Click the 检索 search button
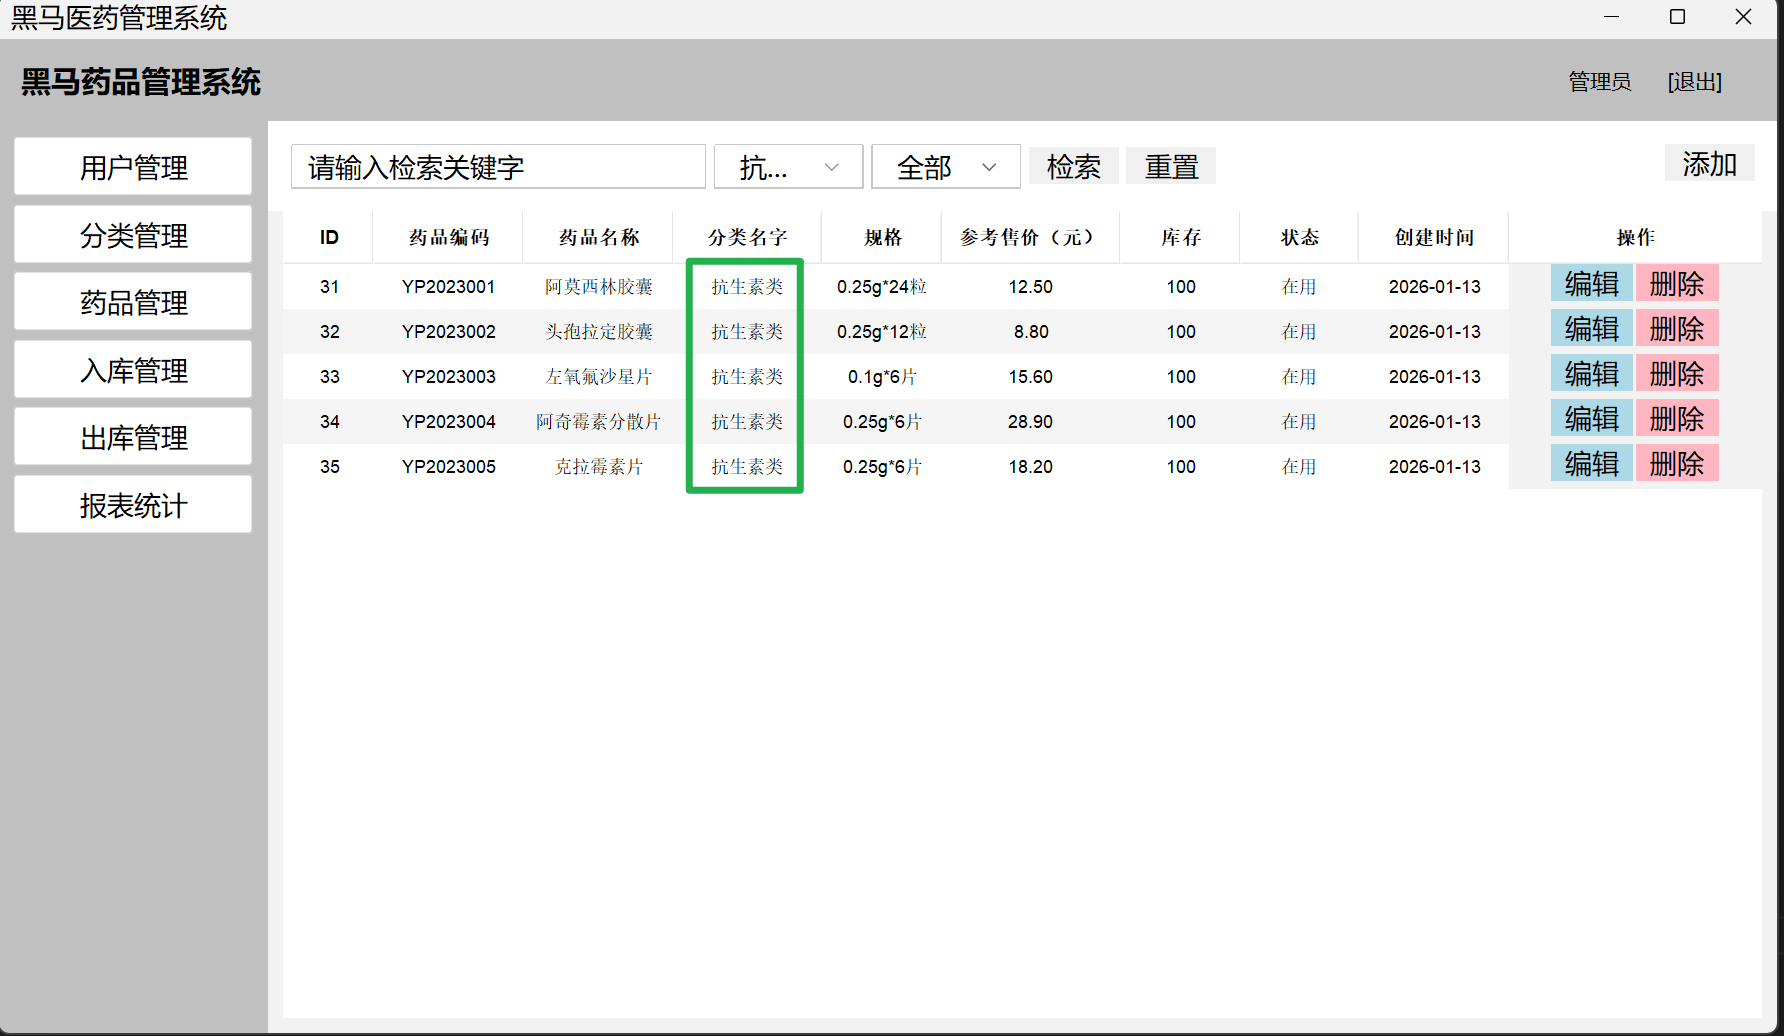The width and height of the screenshot is (1784, 1036). [1073, 166]
